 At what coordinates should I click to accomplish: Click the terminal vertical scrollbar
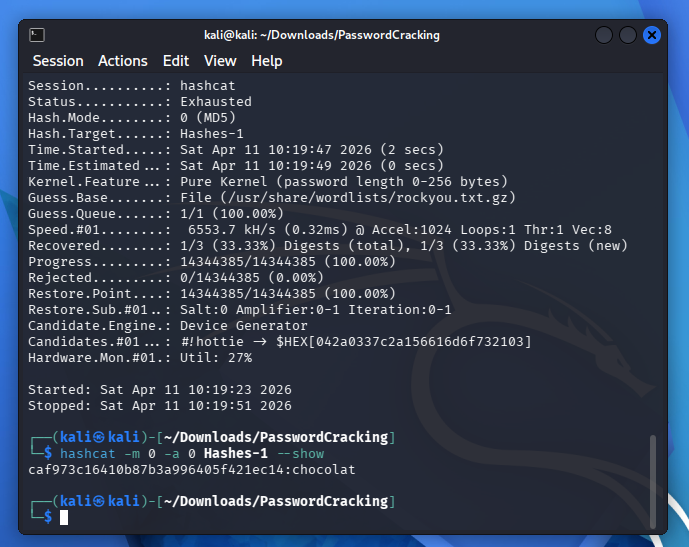pyautogui.click(x=653, y=482)
